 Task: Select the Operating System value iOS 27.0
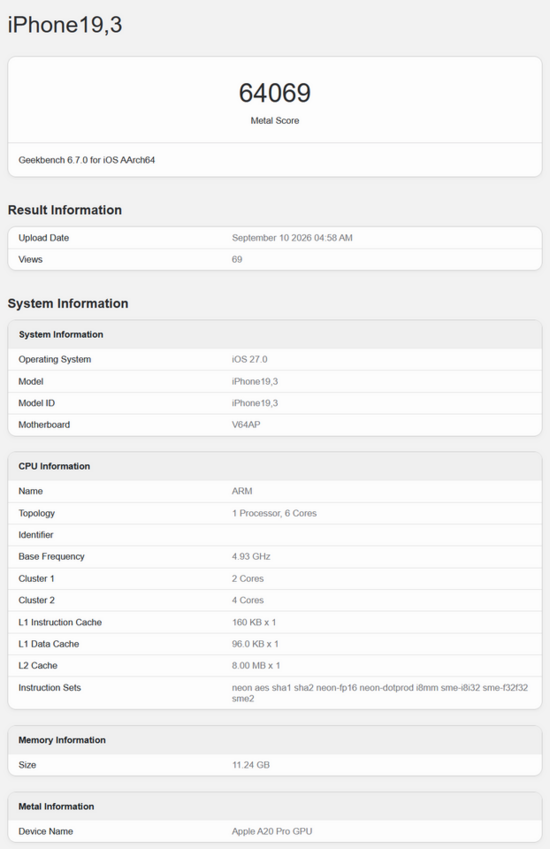(x=250, y=360)
